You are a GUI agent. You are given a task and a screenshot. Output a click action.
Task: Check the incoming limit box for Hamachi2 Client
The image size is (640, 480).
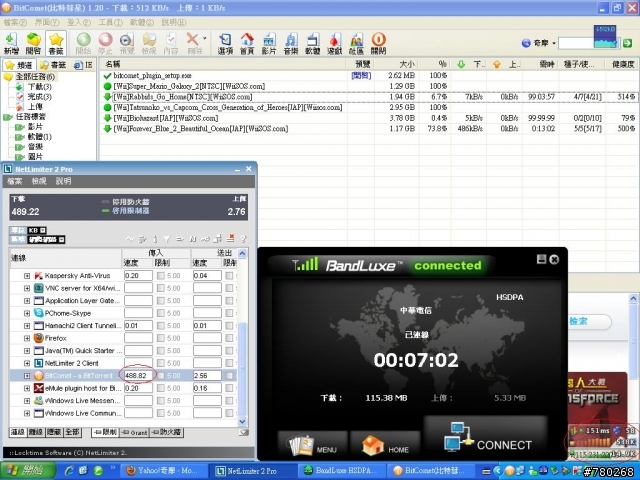pos(161,326)
